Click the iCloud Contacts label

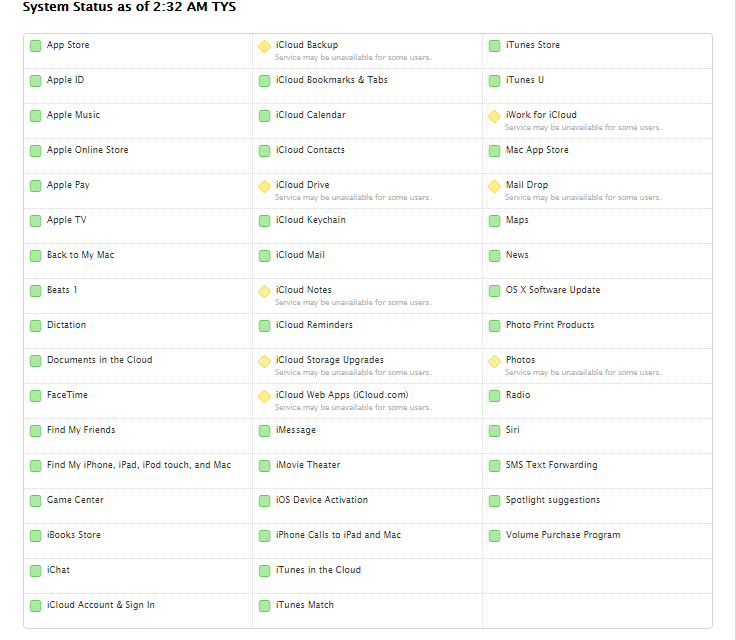click(x=310, y=150)
